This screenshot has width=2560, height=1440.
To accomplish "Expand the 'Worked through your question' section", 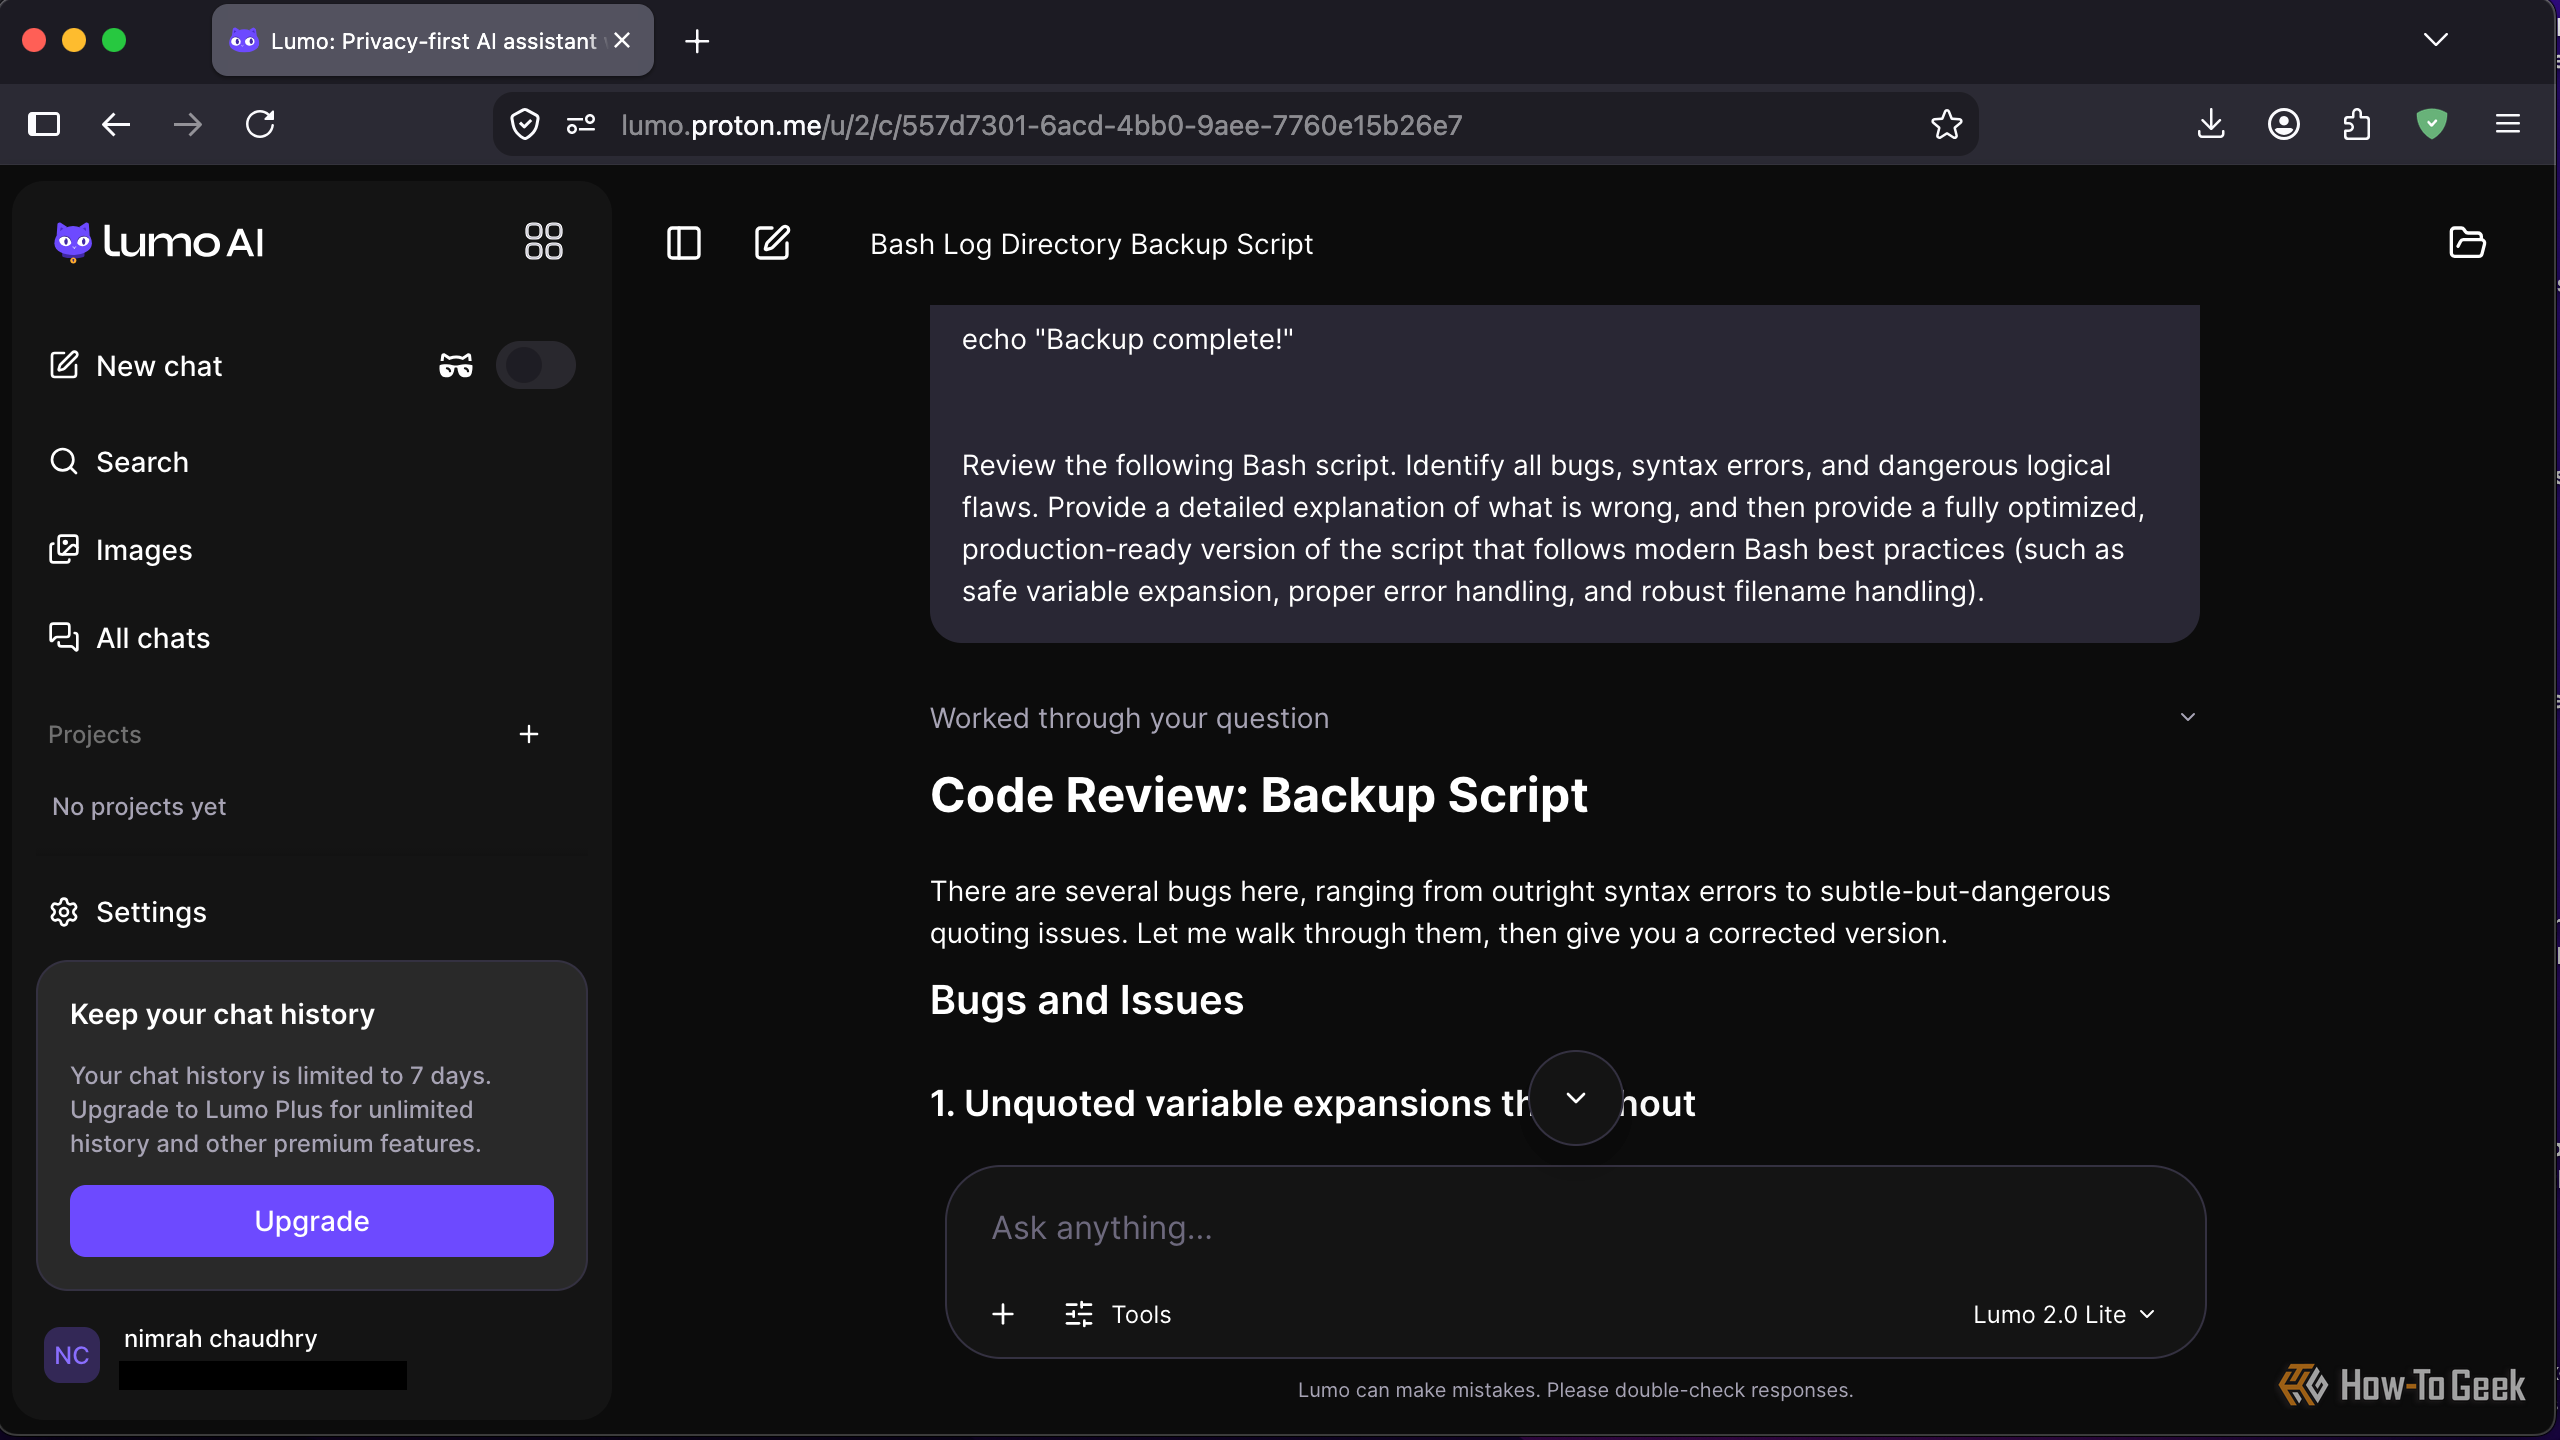I will (1564, 718).
